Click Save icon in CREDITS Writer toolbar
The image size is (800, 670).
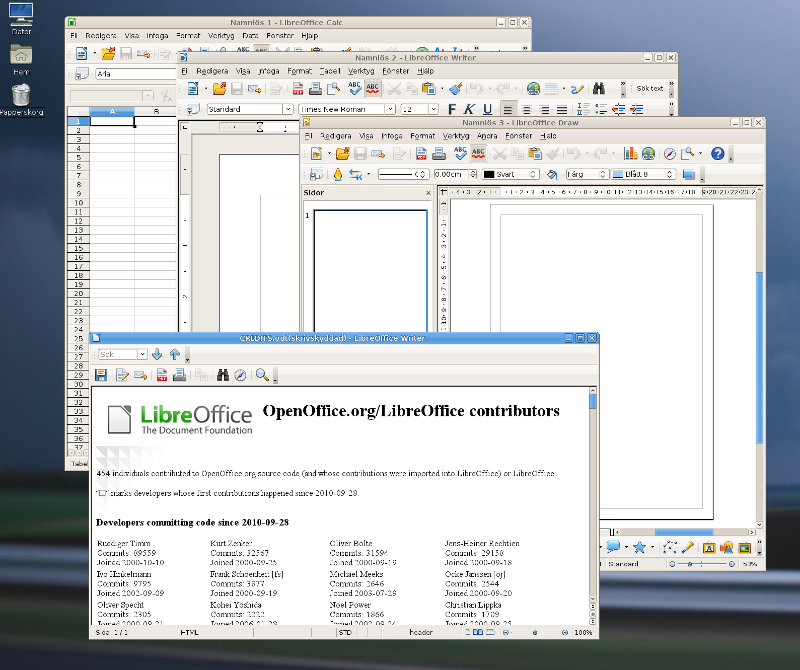pos(101,375)
